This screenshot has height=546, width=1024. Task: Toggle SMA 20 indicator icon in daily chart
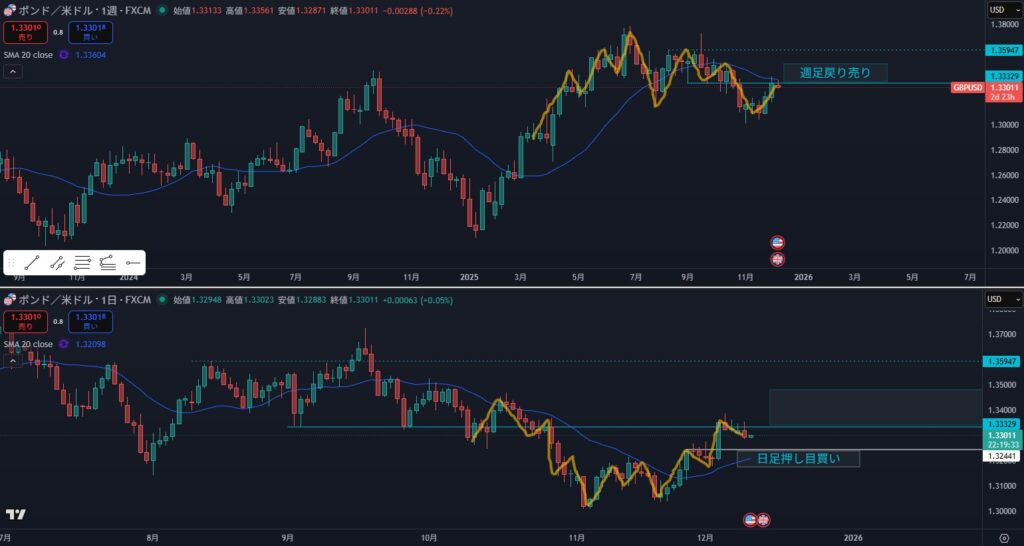[x=65, y=344]
